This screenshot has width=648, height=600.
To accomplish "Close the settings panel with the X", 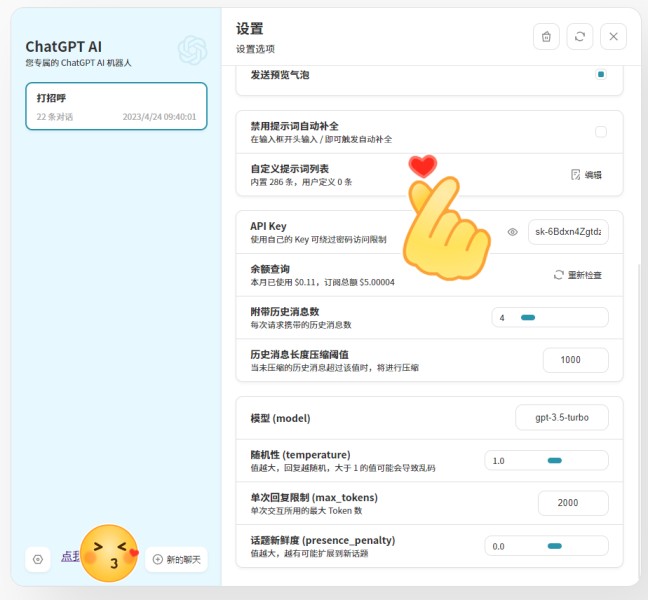I will (613, 37).
